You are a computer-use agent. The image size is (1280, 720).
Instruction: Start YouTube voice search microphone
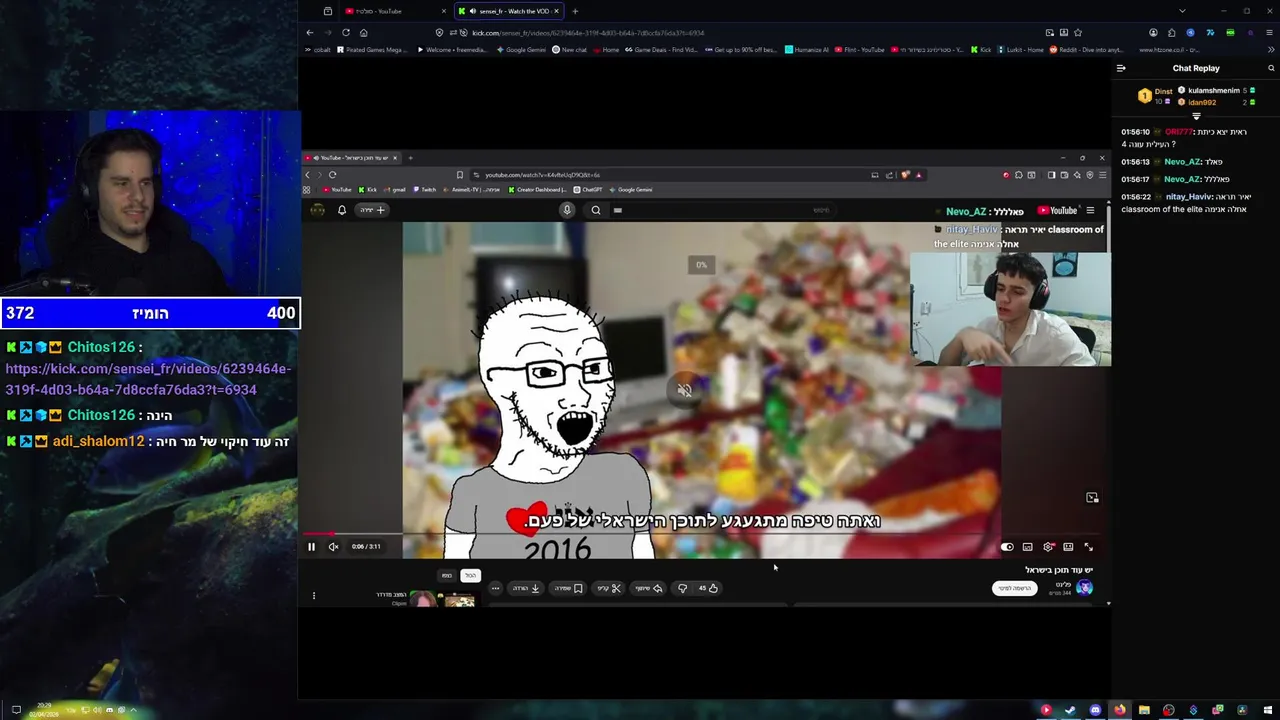pos(567,210)
